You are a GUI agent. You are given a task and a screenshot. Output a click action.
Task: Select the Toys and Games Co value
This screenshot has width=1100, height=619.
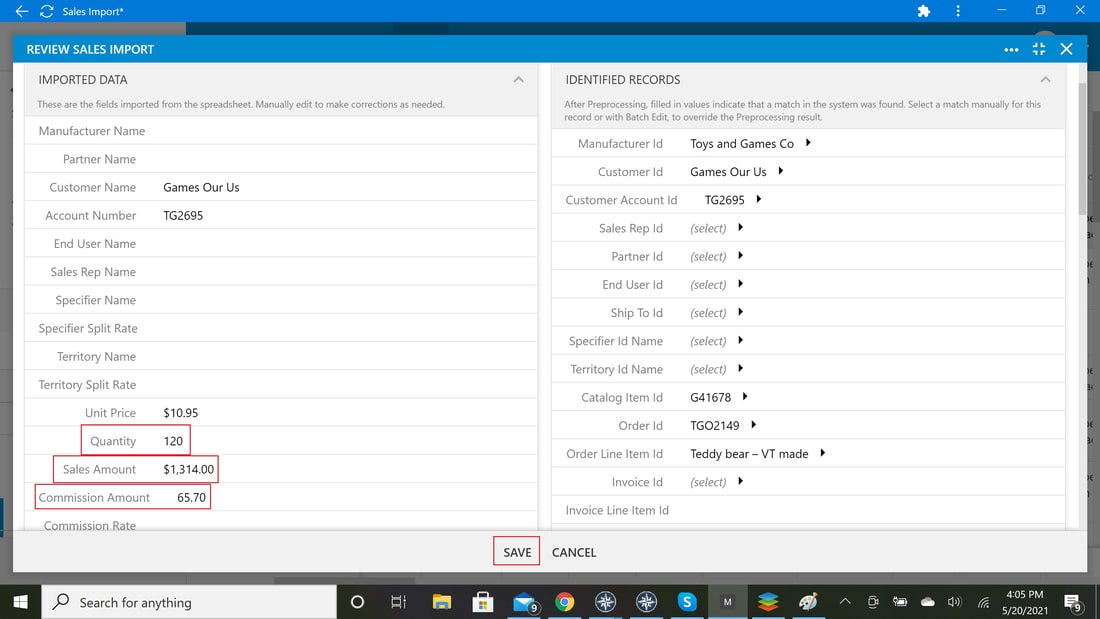[x=742, y=143]
